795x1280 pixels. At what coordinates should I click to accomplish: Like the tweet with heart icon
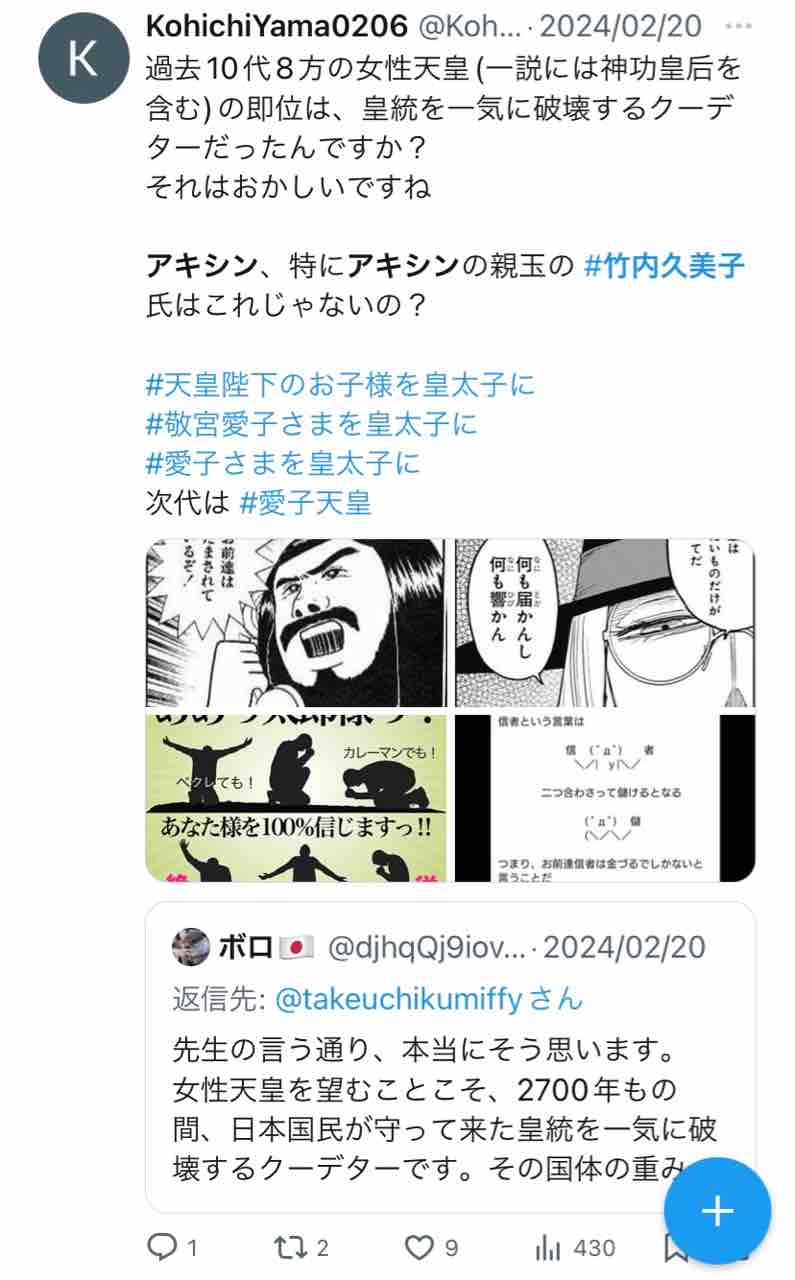tap(419, 1247)
